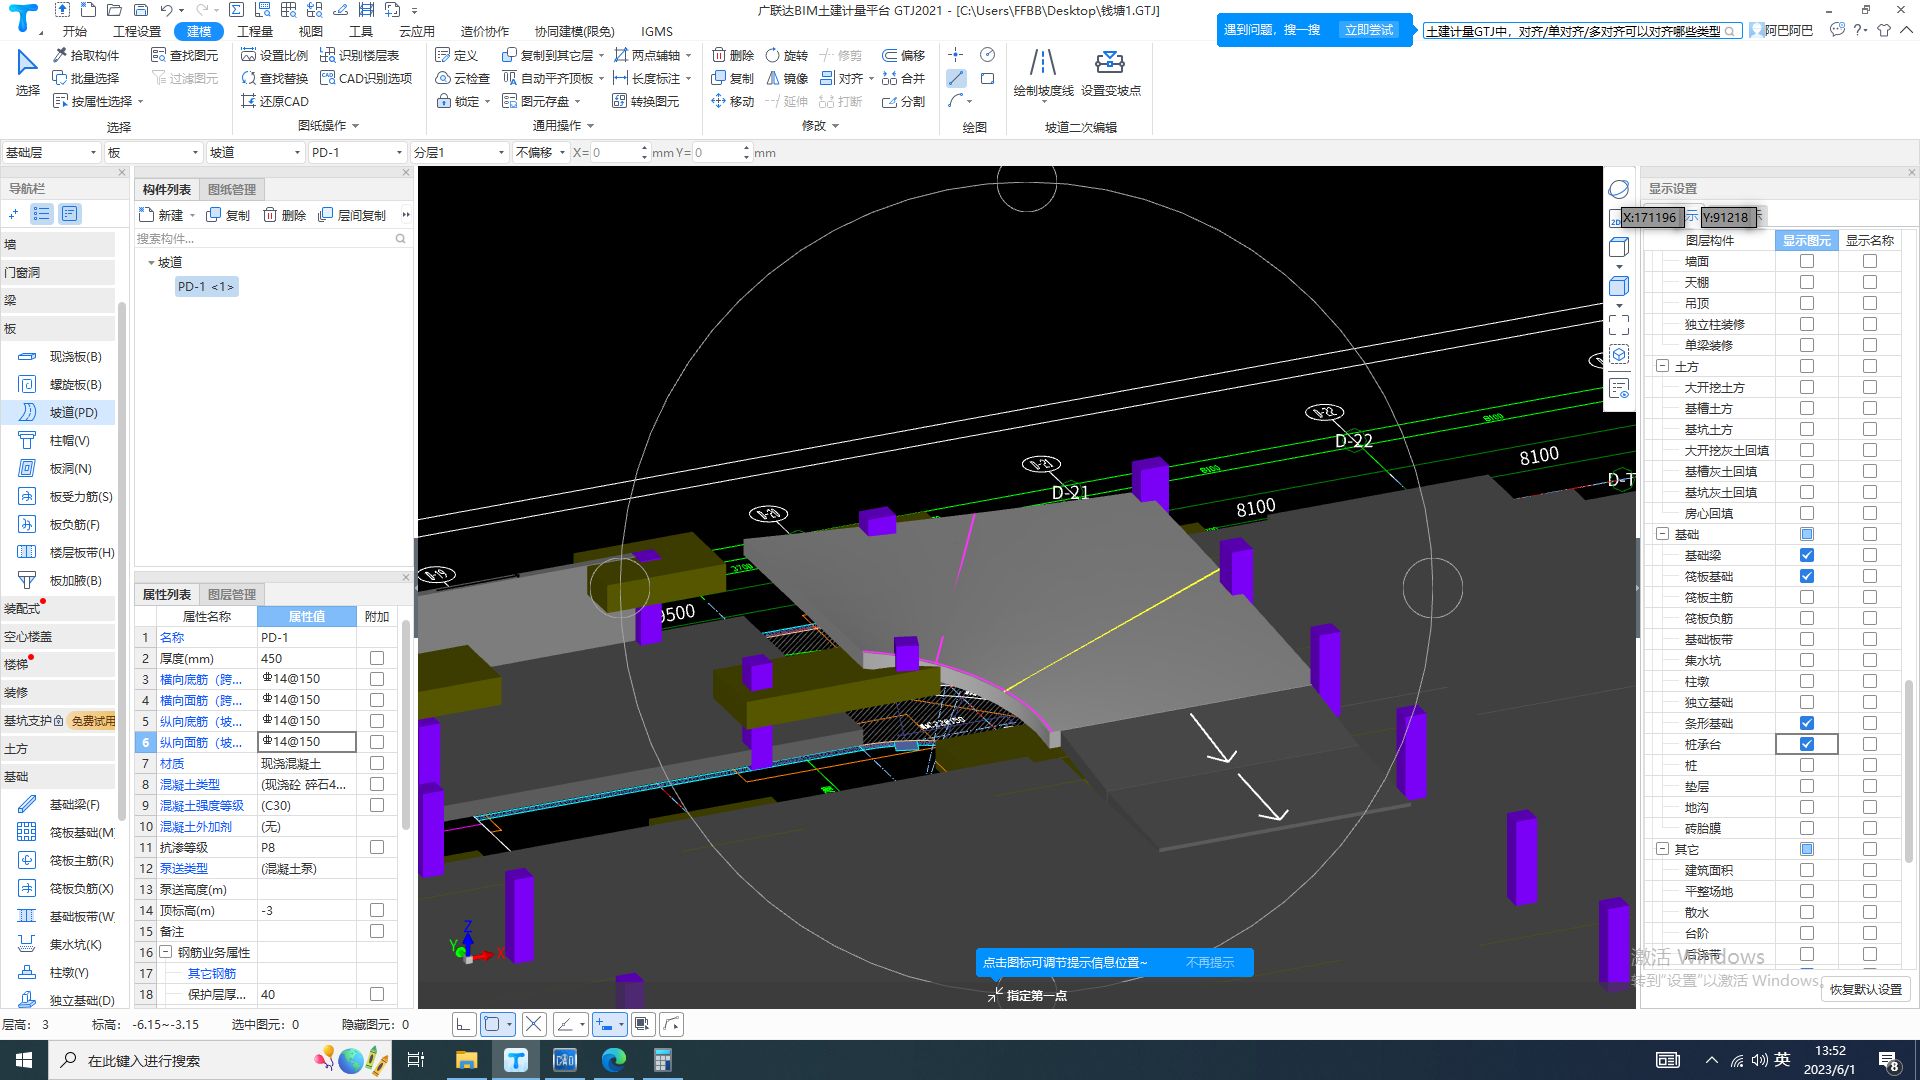This screenshot has height=1080, width=1920.
Task: Click the 显示名称 column header
Action: point(1869,240)
